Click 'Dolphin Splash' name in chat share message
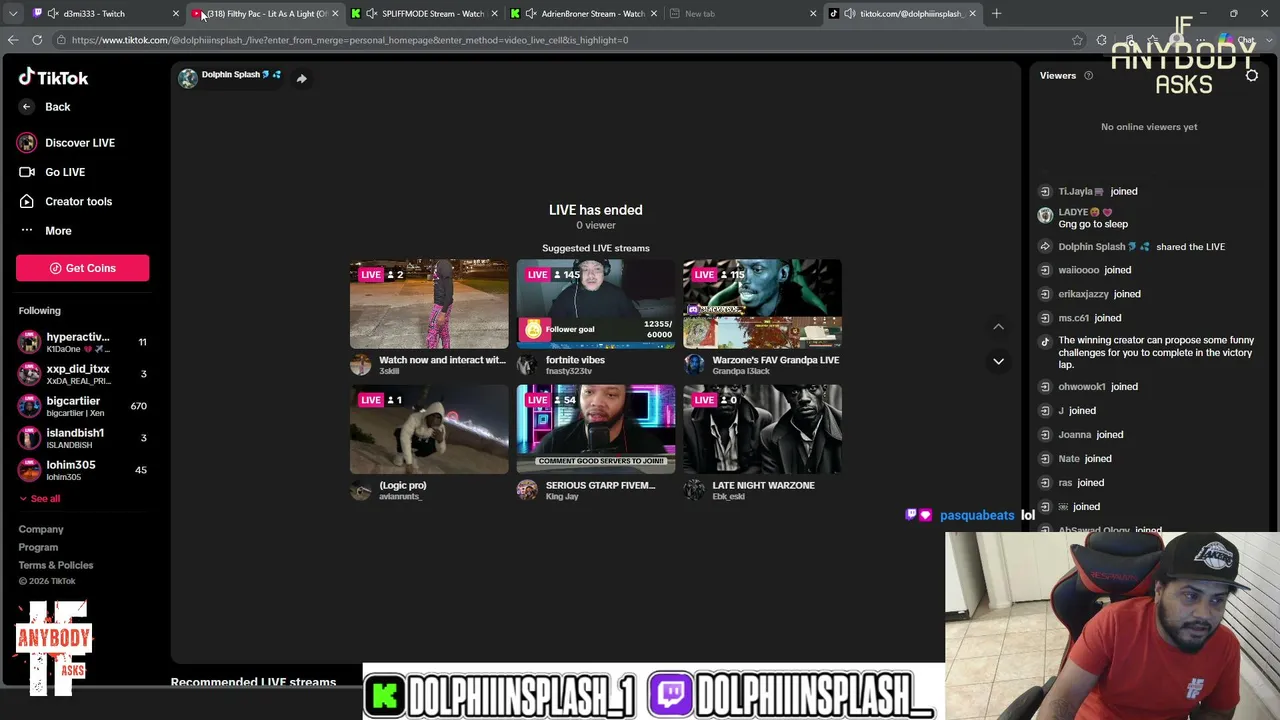This screenshot has height=720, width=1280. [1092, 247]
